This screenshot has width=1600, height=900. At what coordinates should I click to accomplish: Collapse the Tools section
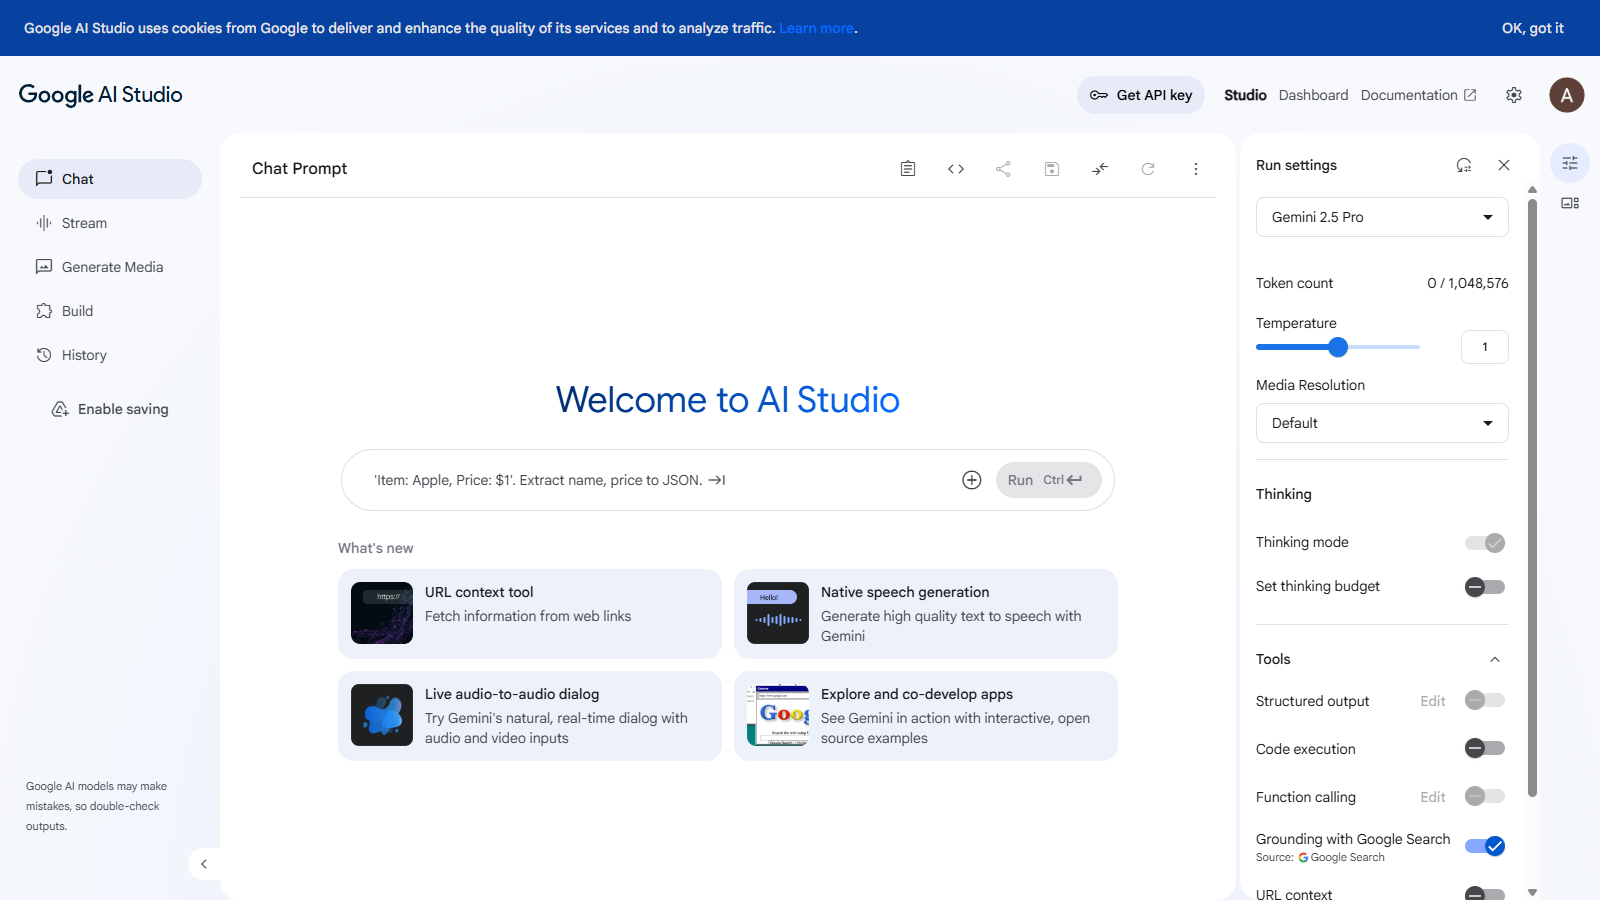pos(1495,659)
